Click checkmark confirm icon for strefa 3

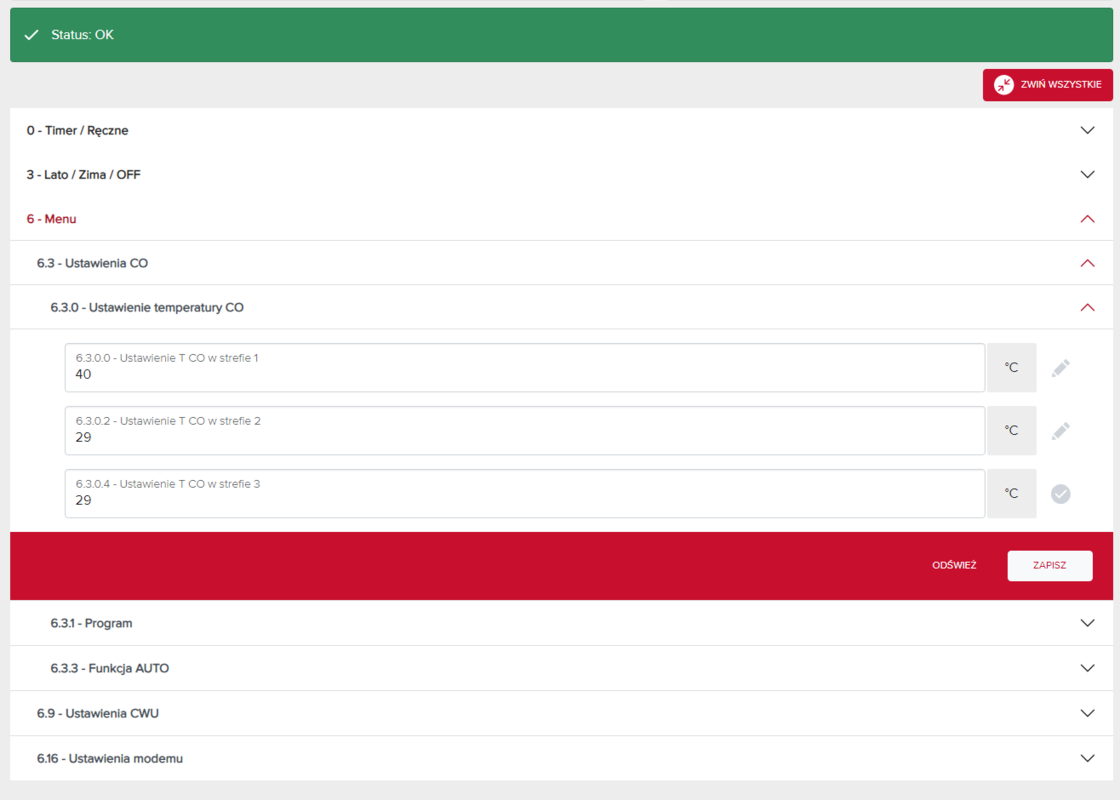coord(1060,494)
